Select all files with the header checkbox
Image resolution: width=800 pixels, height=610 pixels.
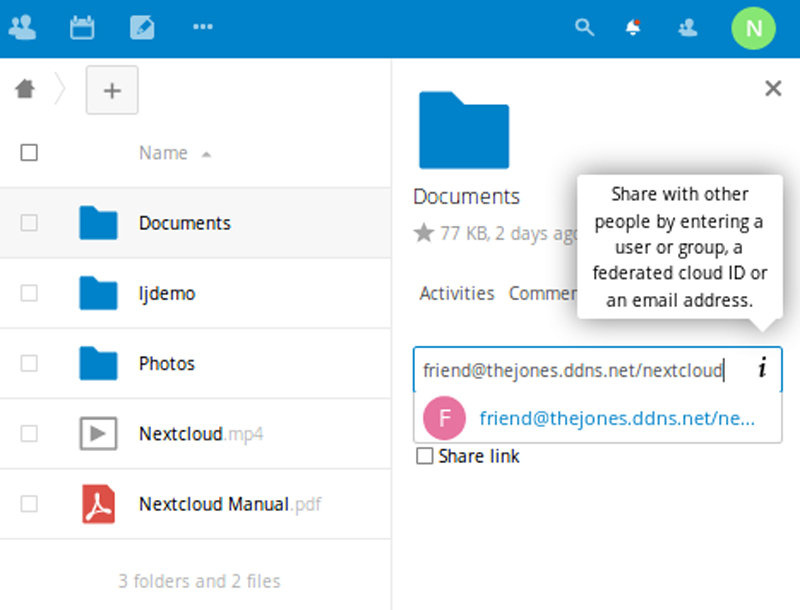29,152
